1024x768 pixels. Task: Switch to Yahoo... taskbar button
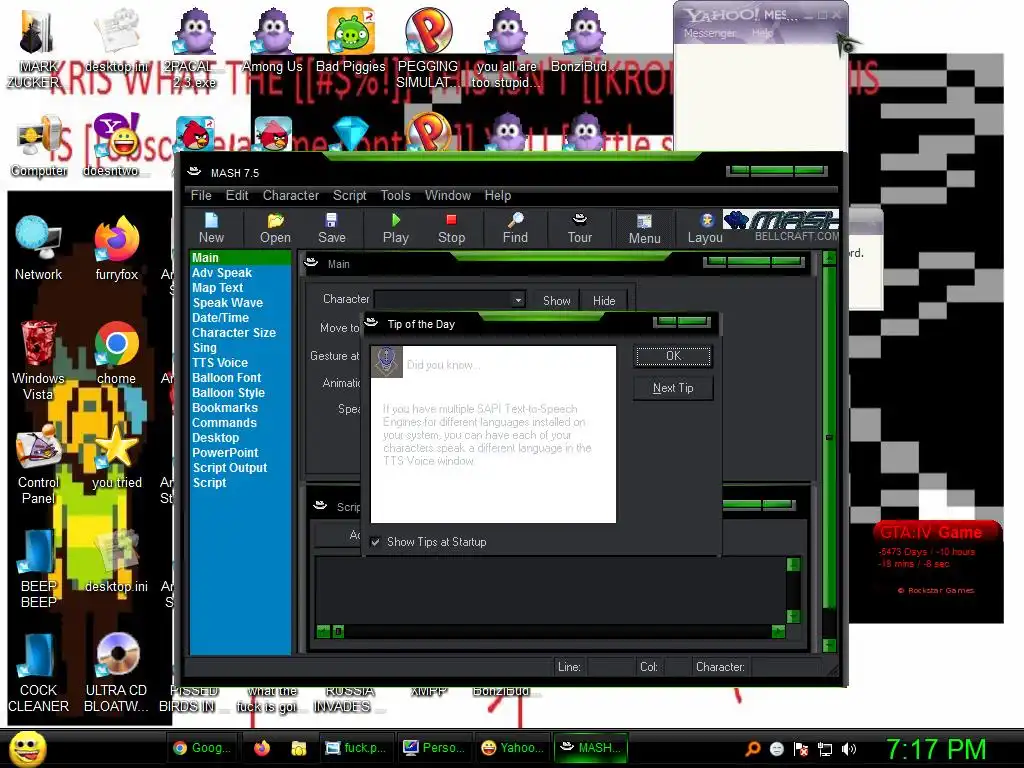(512, 748)
